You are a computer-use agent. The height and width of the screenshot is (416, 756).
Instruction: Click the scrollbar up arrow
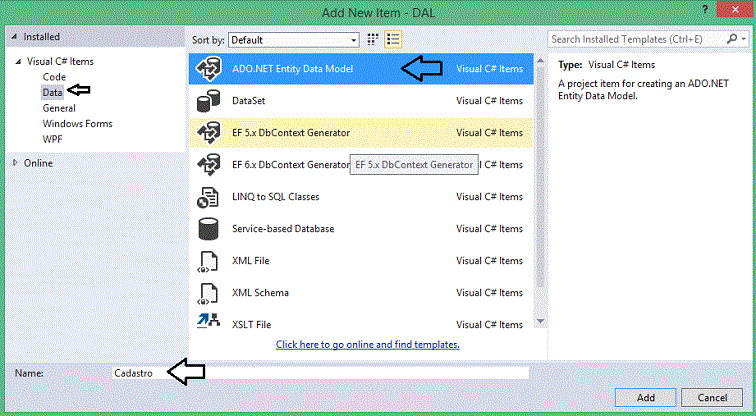pos(540,61)
